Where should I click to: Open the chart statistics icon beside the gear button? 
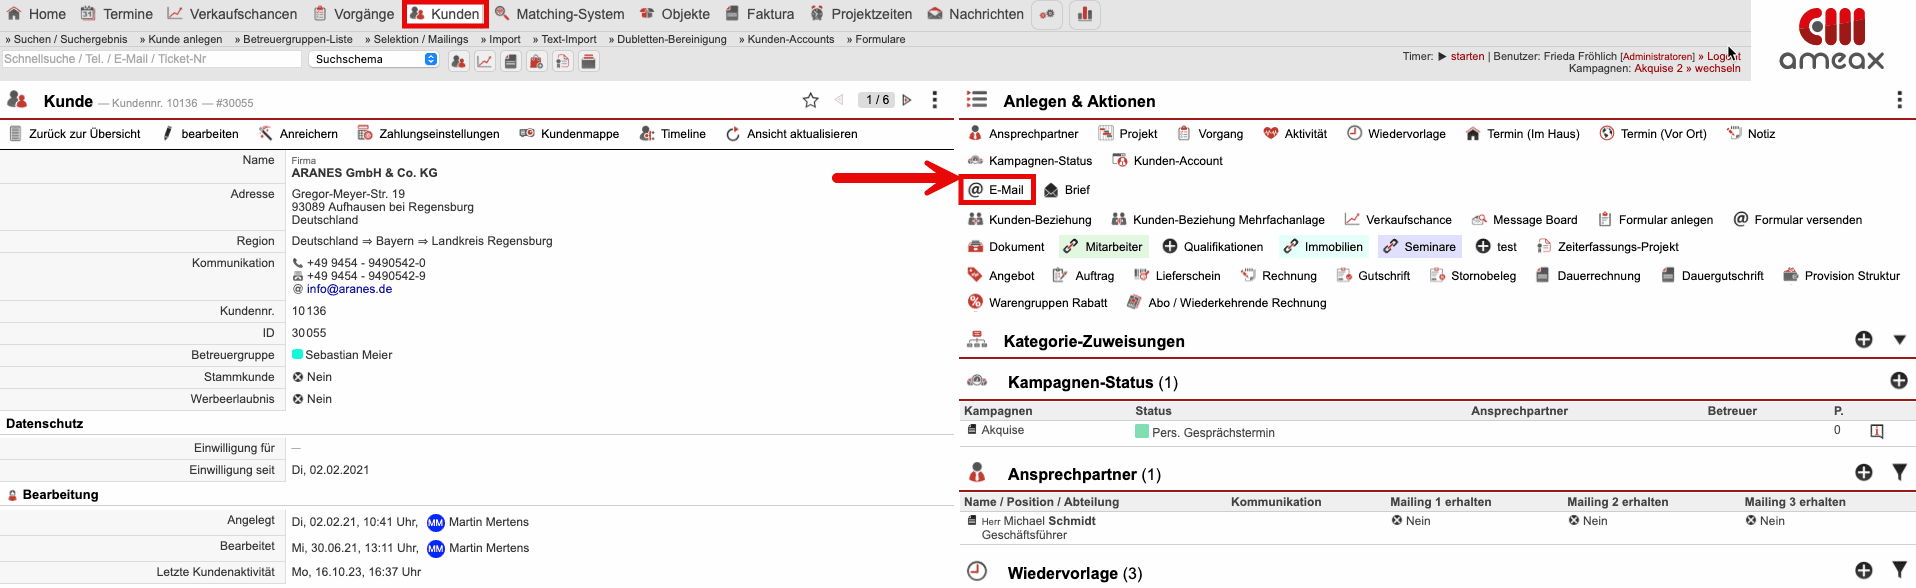(1084, 14)
